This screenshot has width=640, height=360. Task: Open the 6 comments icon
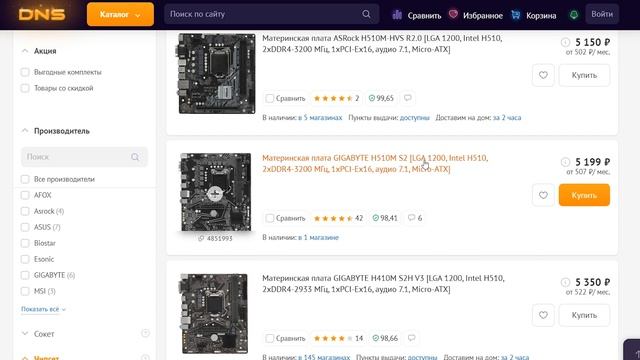(x=415, y=218)
